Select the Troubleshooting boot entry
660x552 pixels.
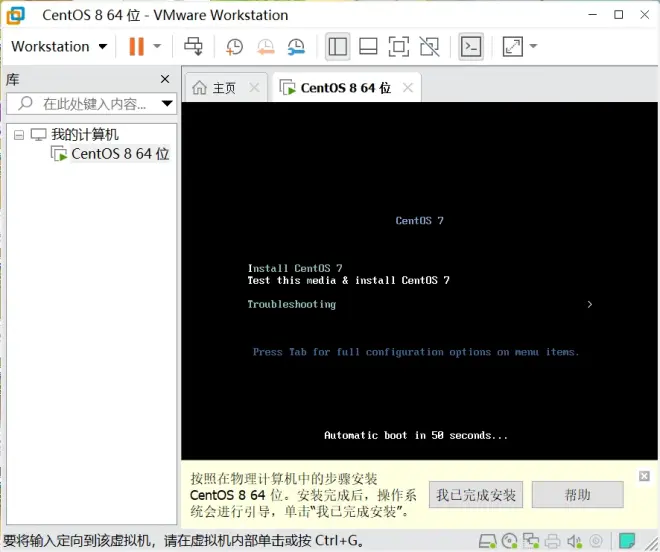click(292, 304)
